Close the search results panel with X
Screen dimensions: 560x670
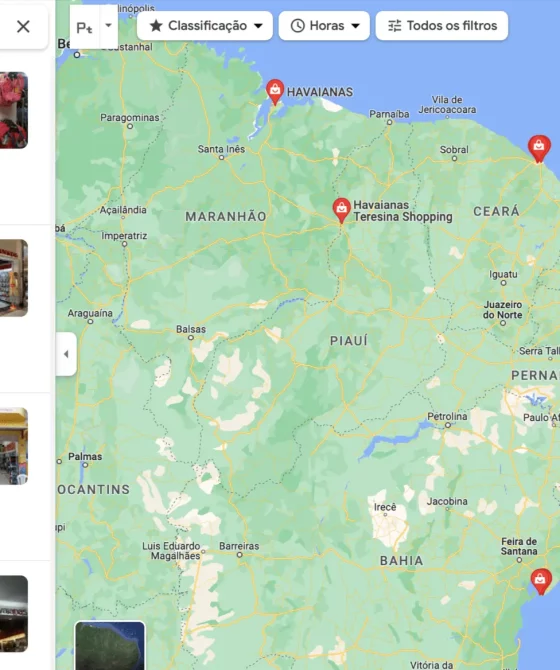pyautogui.click(x=23, y=26)
